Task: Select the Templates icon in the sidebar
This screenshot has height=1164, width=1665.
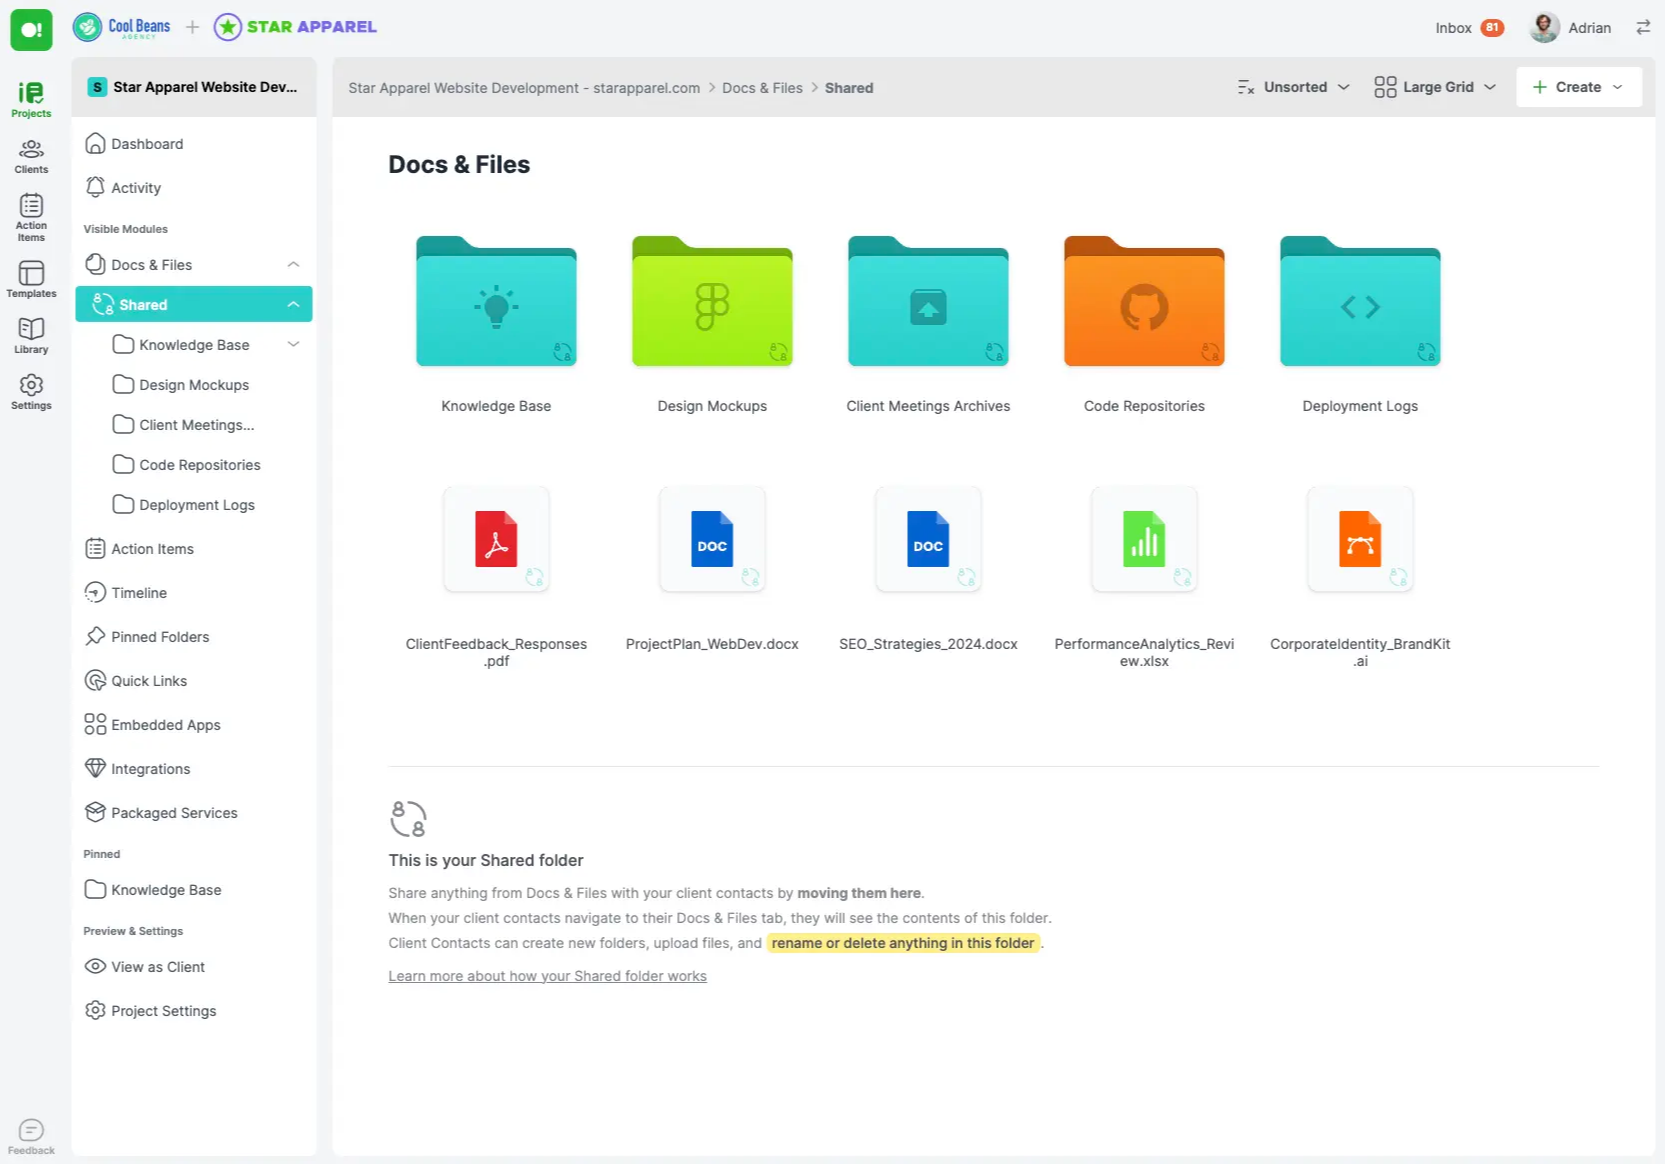Action: click(x=31, y=277)
